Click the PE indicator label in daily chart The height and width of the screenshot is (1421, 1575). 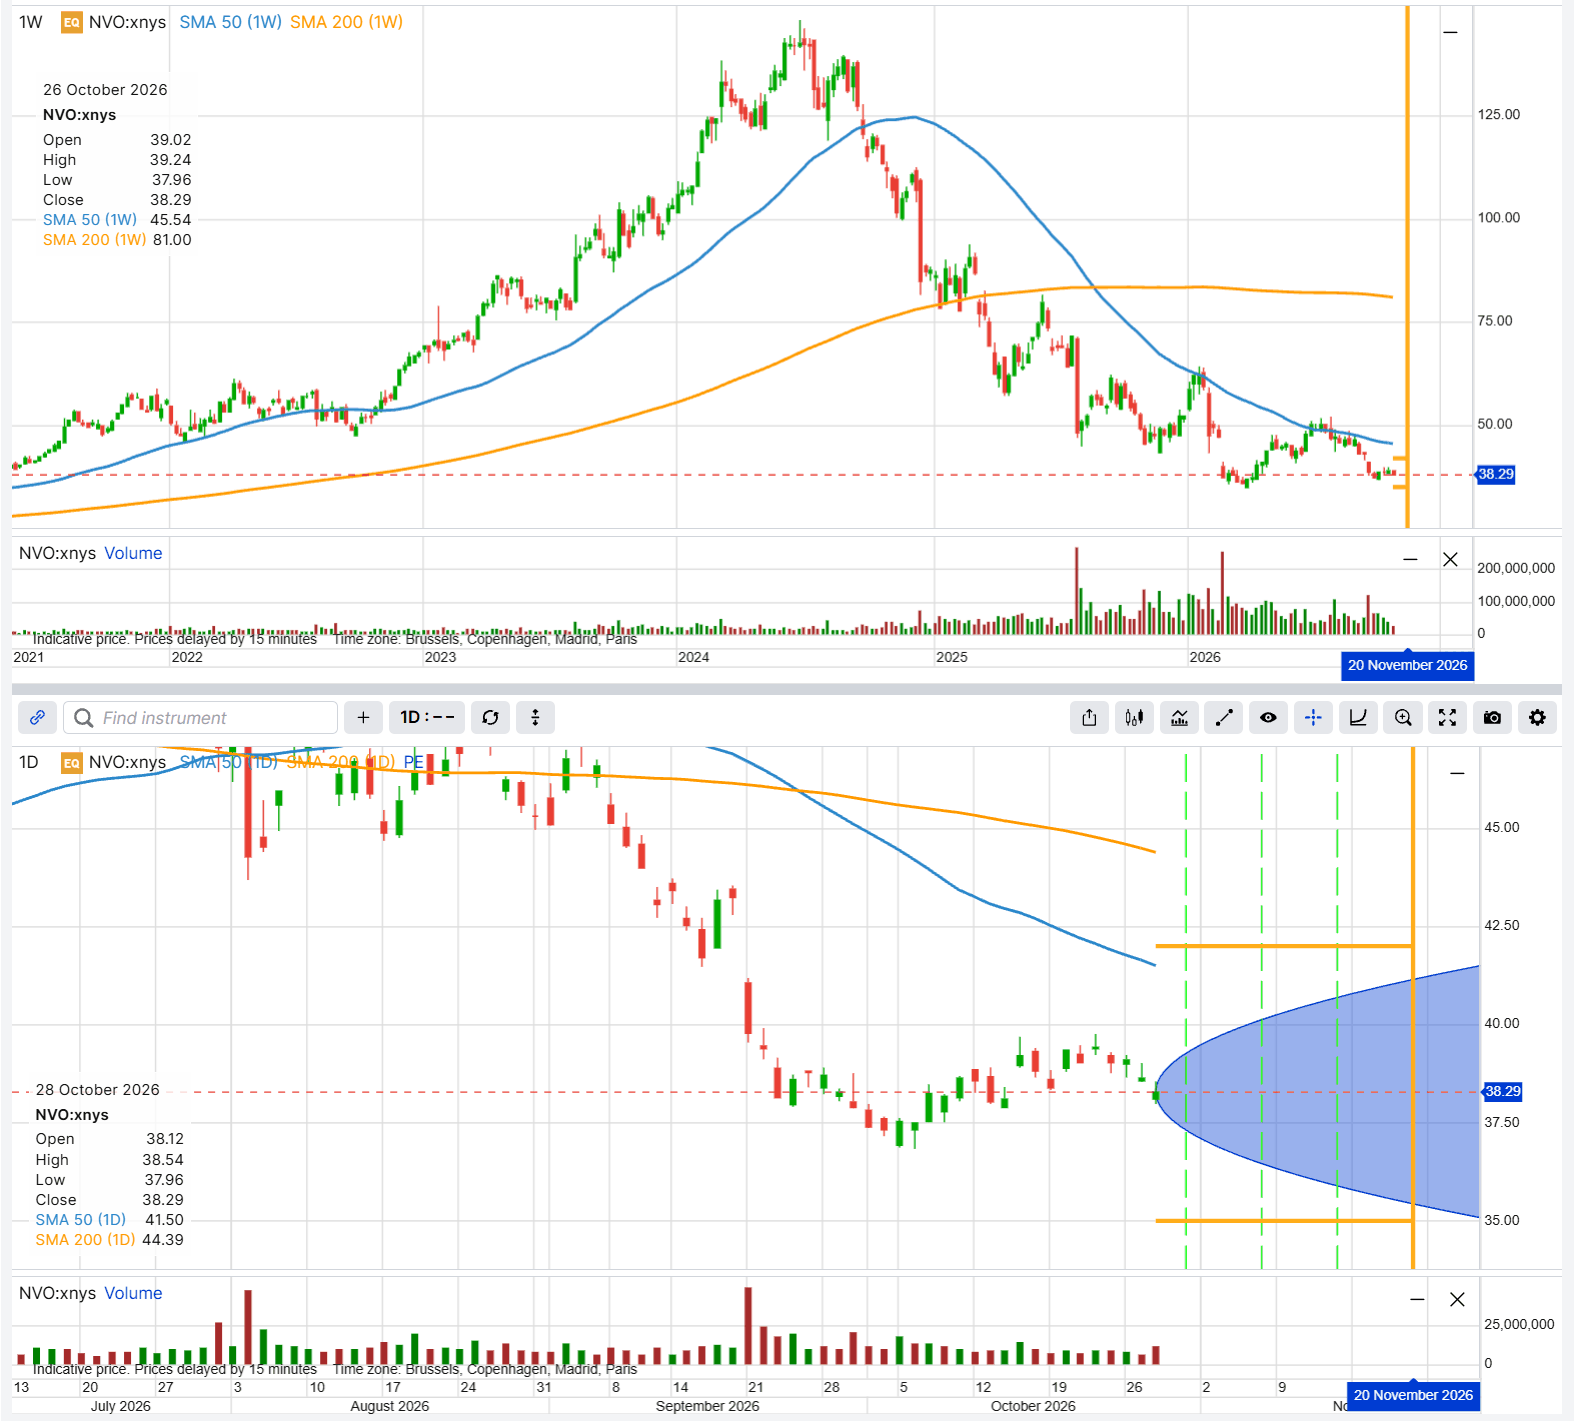pos(413,762)
